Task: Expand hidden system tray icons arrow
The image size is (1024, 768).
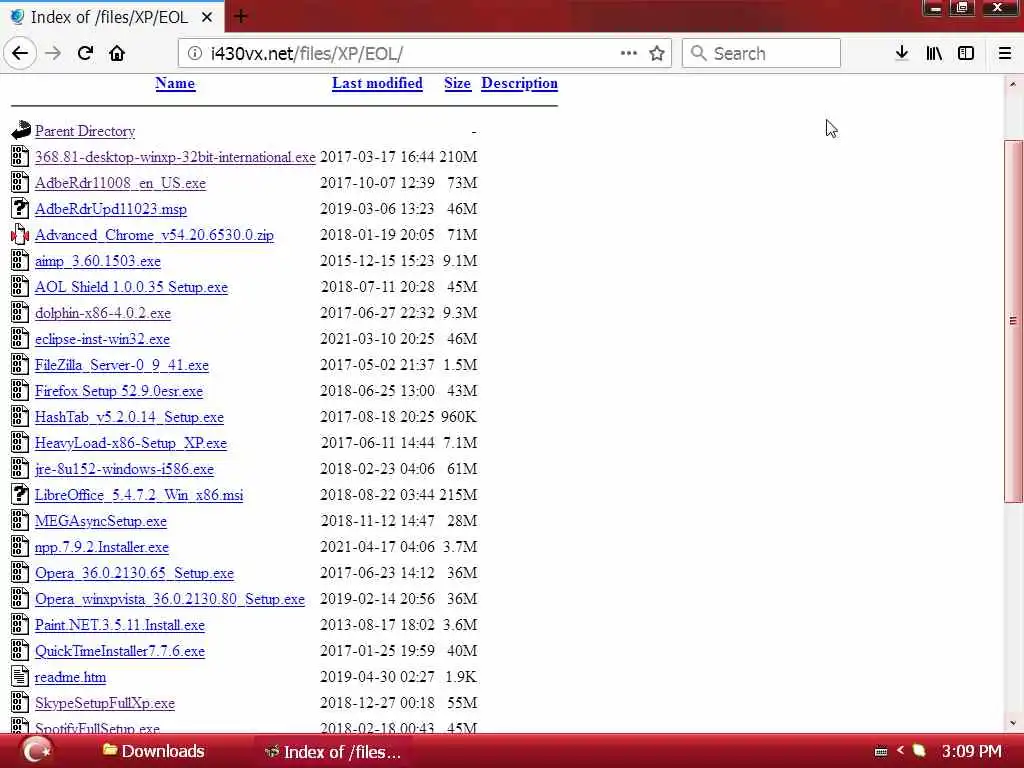Action: [x=901, y=750]
